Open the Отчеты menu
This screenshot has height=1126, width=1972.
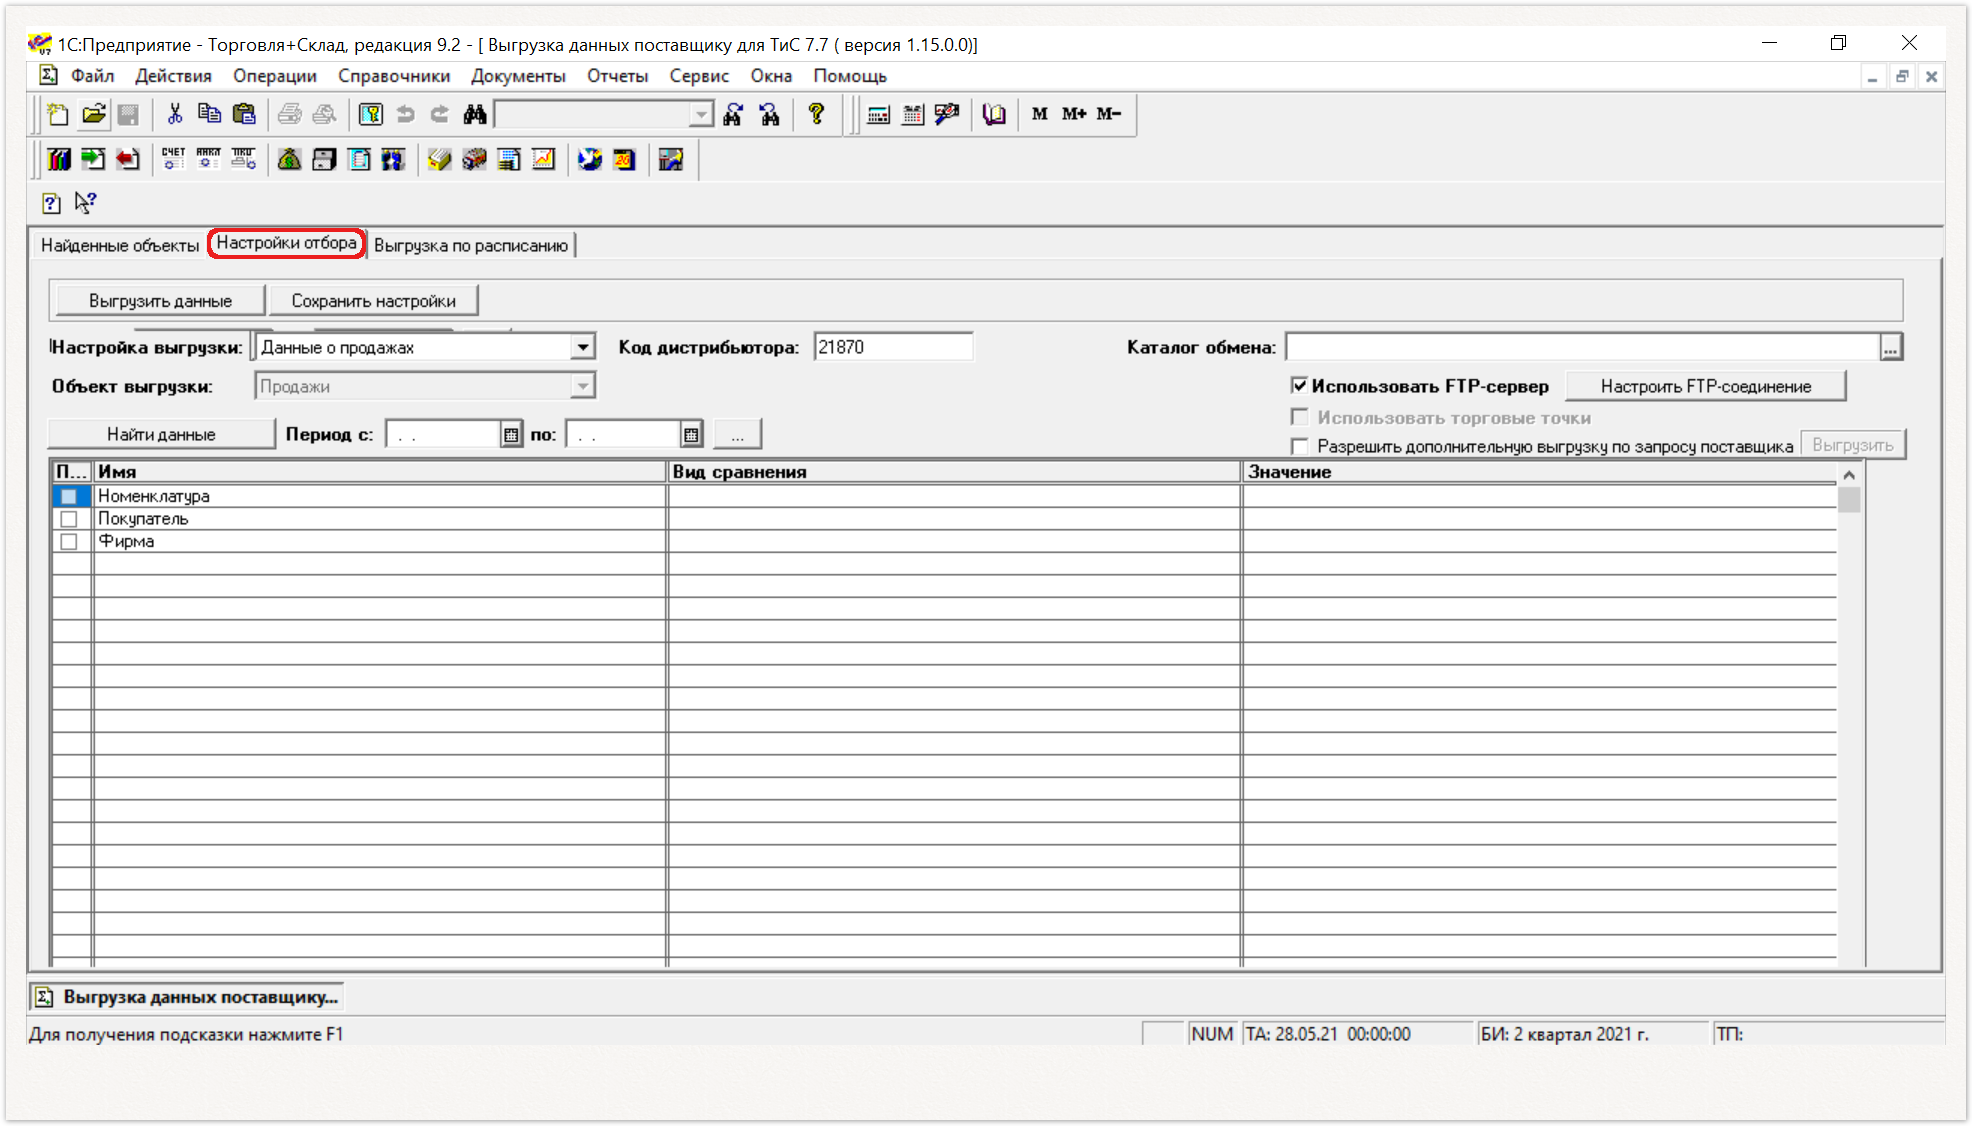pos(617,76)
